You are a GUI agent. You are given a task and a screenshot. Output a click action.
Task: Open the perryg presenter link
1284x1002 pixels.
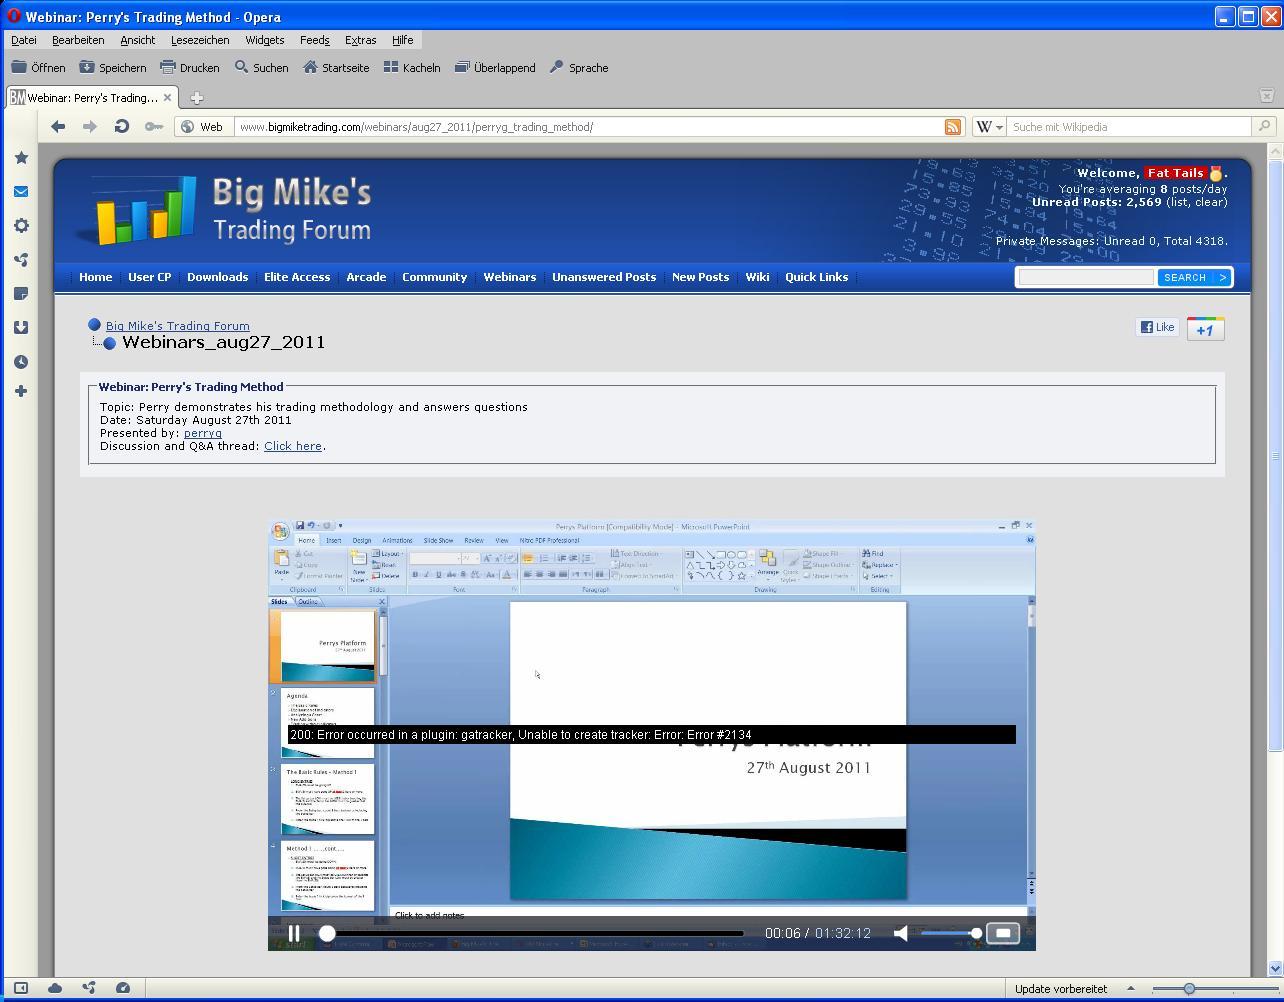point(203,433)
